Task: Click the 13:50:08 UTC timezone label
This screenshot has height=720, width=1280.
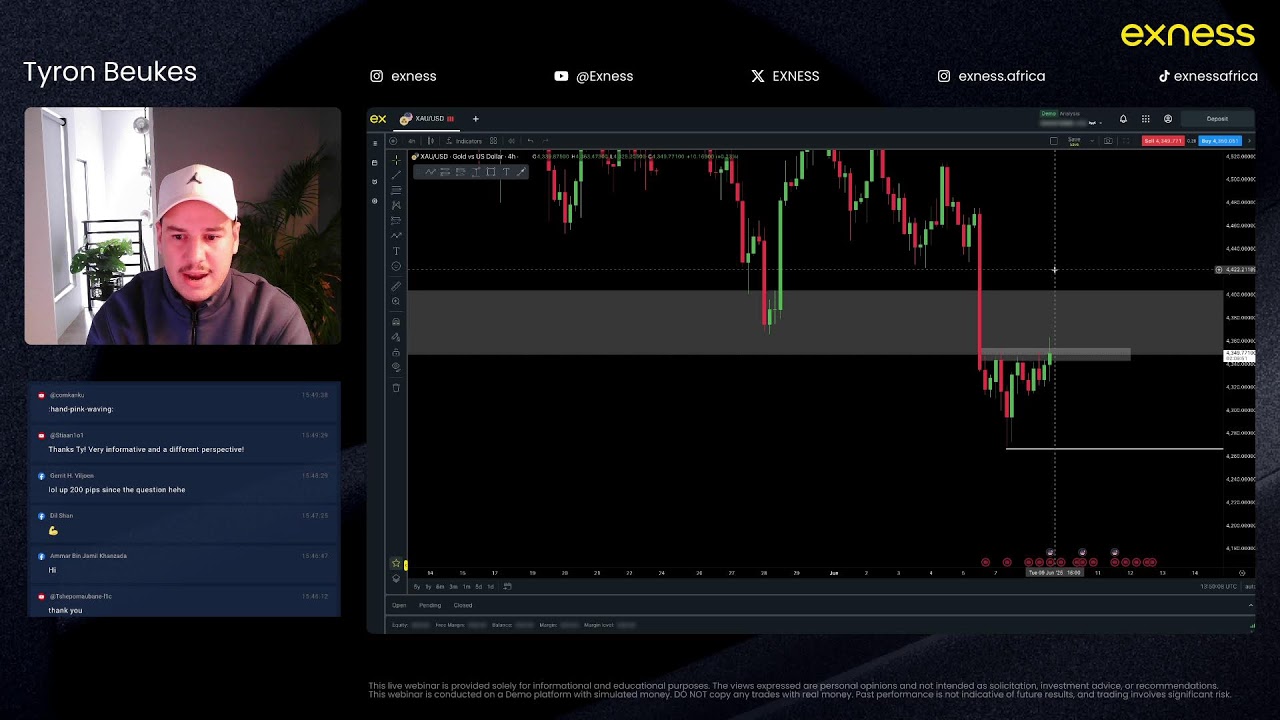Action: [x=1220, y=587]
